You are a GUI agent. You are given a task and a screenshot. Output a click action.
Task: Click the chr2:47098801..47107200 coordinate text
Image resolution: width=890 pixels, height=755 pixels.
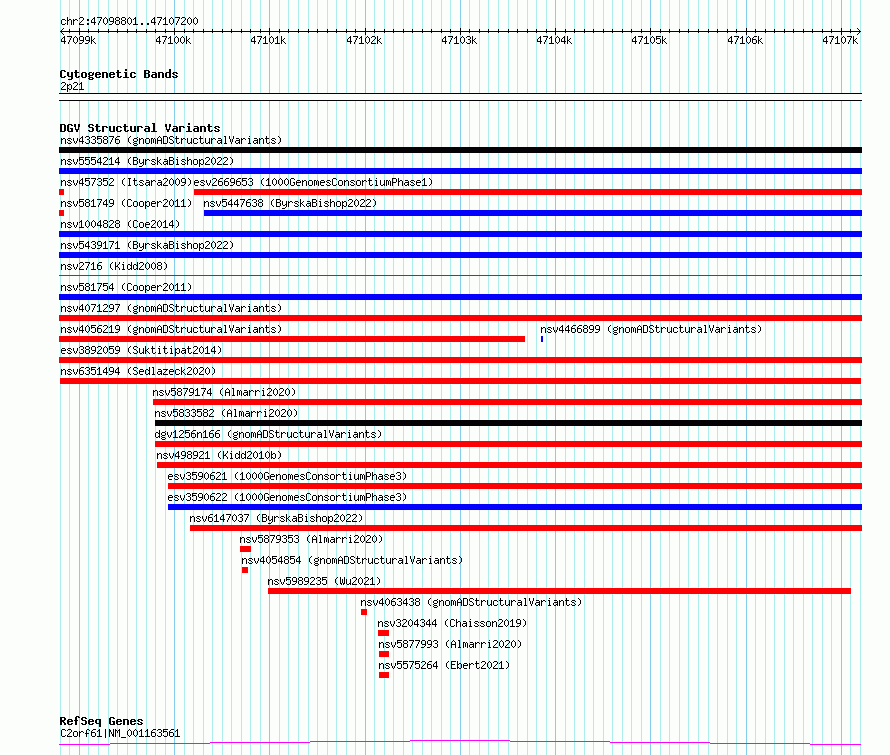[129, 21]
